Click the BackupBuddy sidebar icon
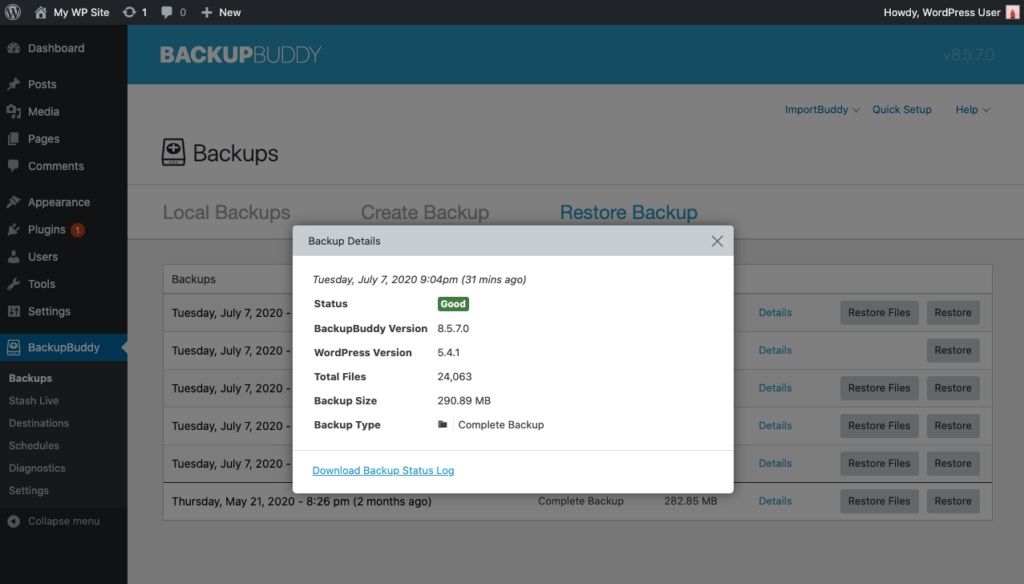The width and height of the screenshot is (1024, 584). coord(14,348)
